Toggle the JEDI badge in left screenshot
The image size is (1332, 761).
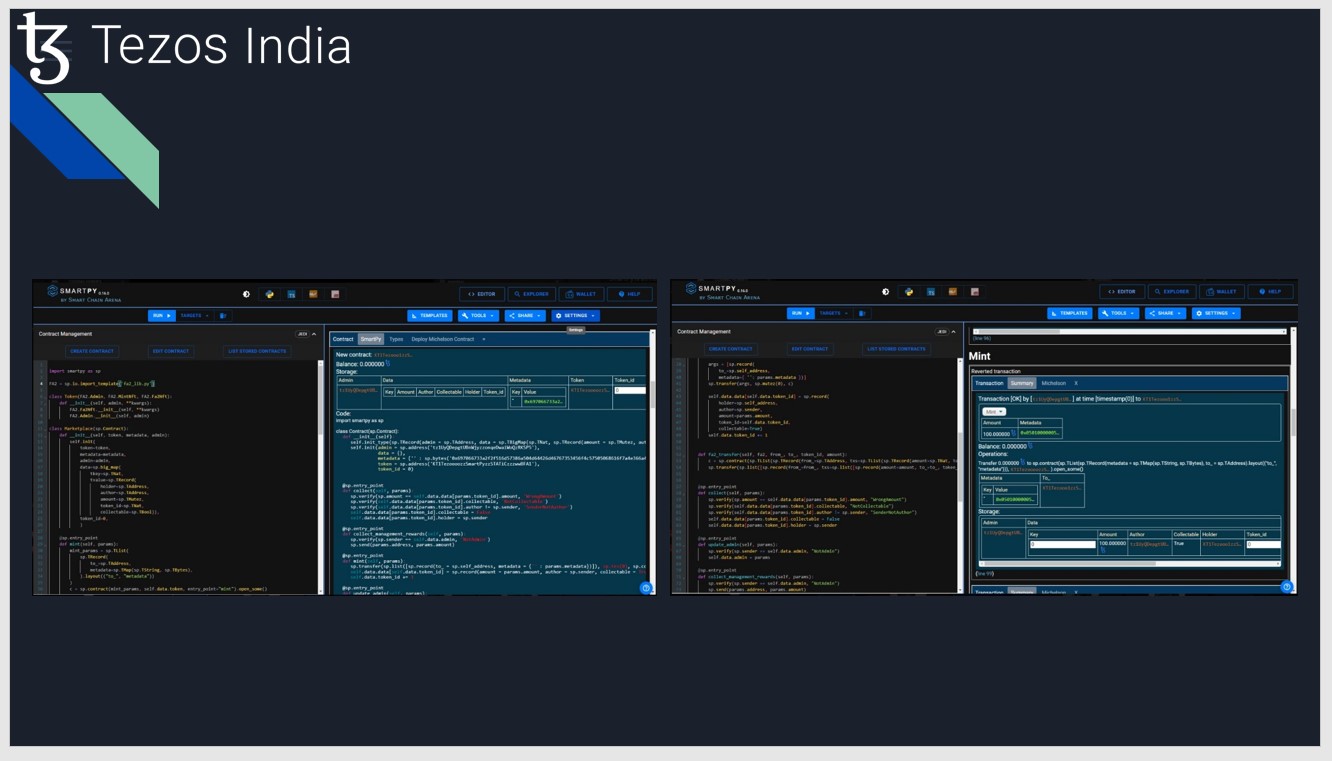pos(302,334)
